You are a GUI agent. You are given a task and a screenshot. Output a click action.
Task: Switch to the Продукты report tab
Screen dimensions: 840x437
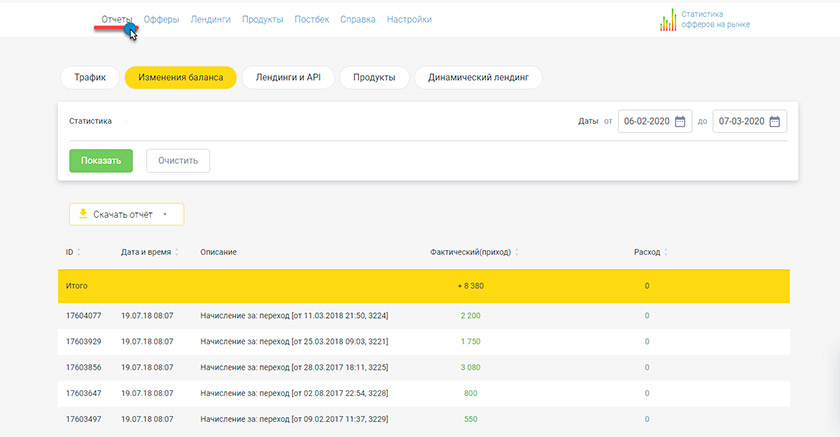374,78
